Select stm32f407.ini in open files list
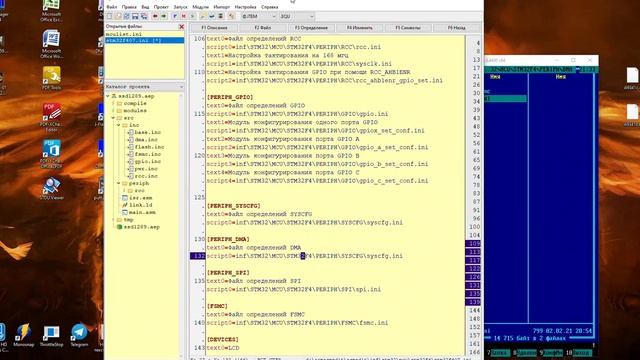Image resolution: width=640 pixels, height=360 pixels. tap(144, 40)
